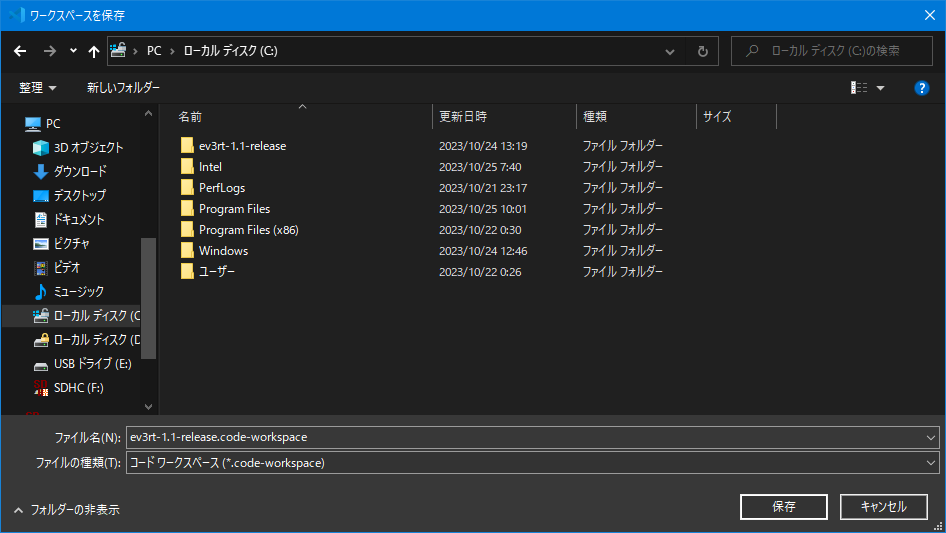946x533 pixels.
Task: Click folder icon of ev3rt-1.1-release
Action: point(187,145)
